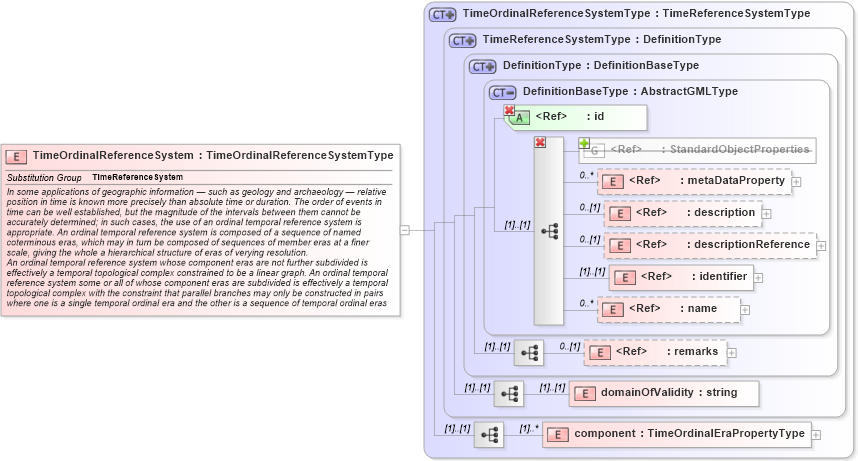
Task: Click the CT icon of TimeOrdinalReferenceSystemType
Action: pyautogui.click(x=442, y=15)
